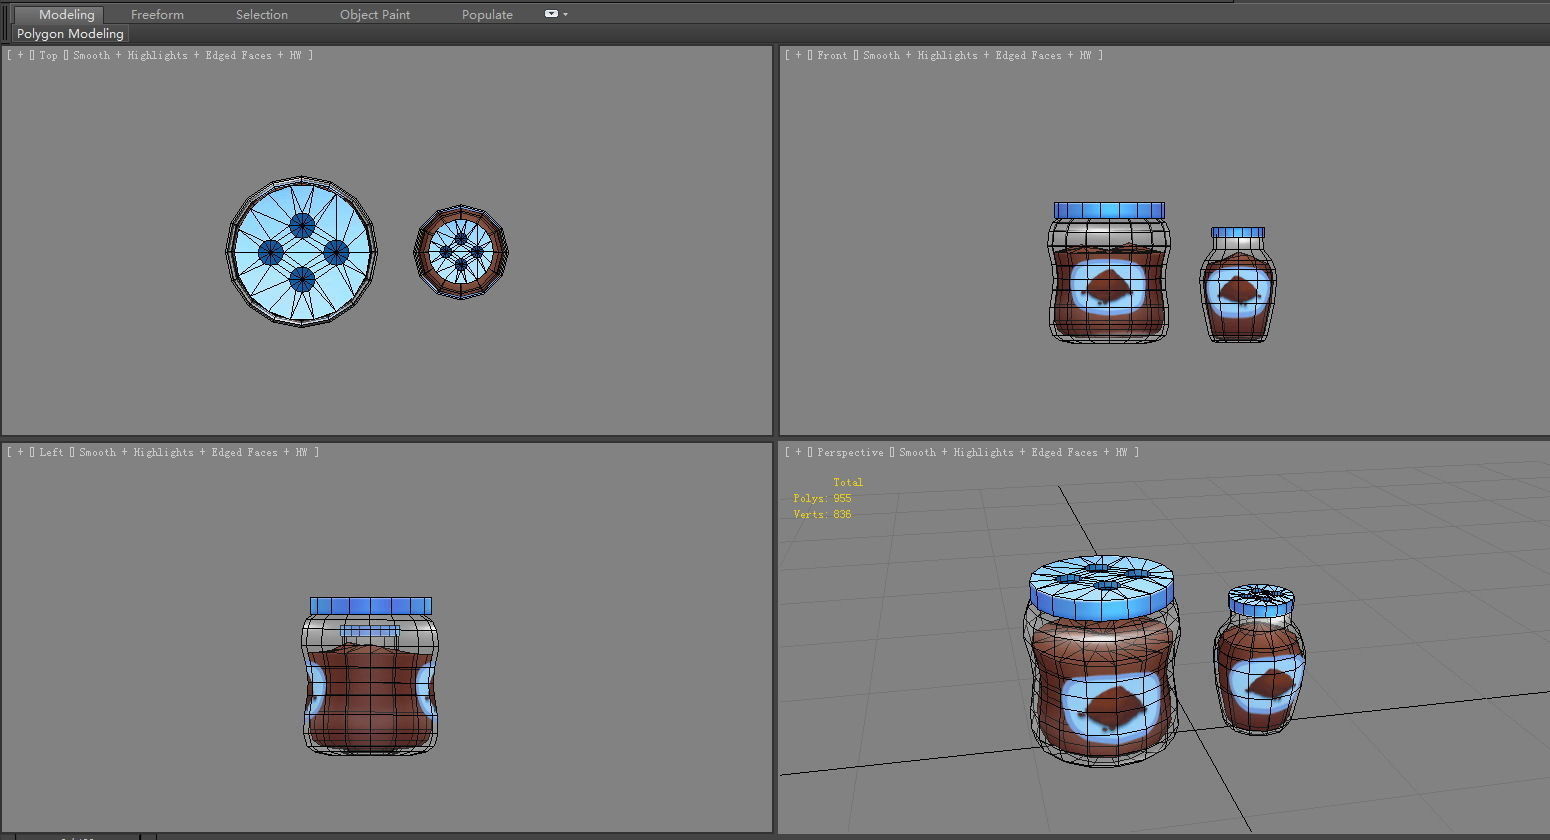This screenshot has width=1550, height=840.
Task: Open the Top viewport [+] general menu
Action: [20, 55]
